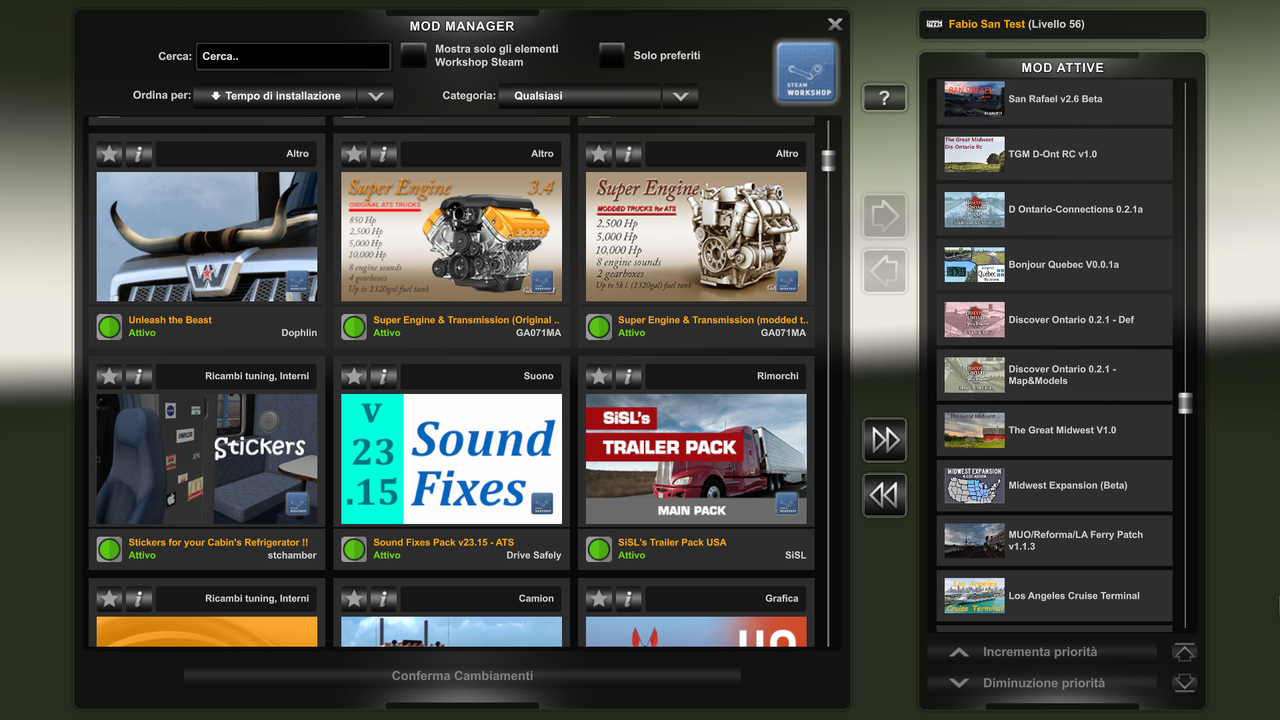1280x720 pixels.
Task: Select Midwest Expansion (Beta) active mod
Action: (x=1055, y=485)
